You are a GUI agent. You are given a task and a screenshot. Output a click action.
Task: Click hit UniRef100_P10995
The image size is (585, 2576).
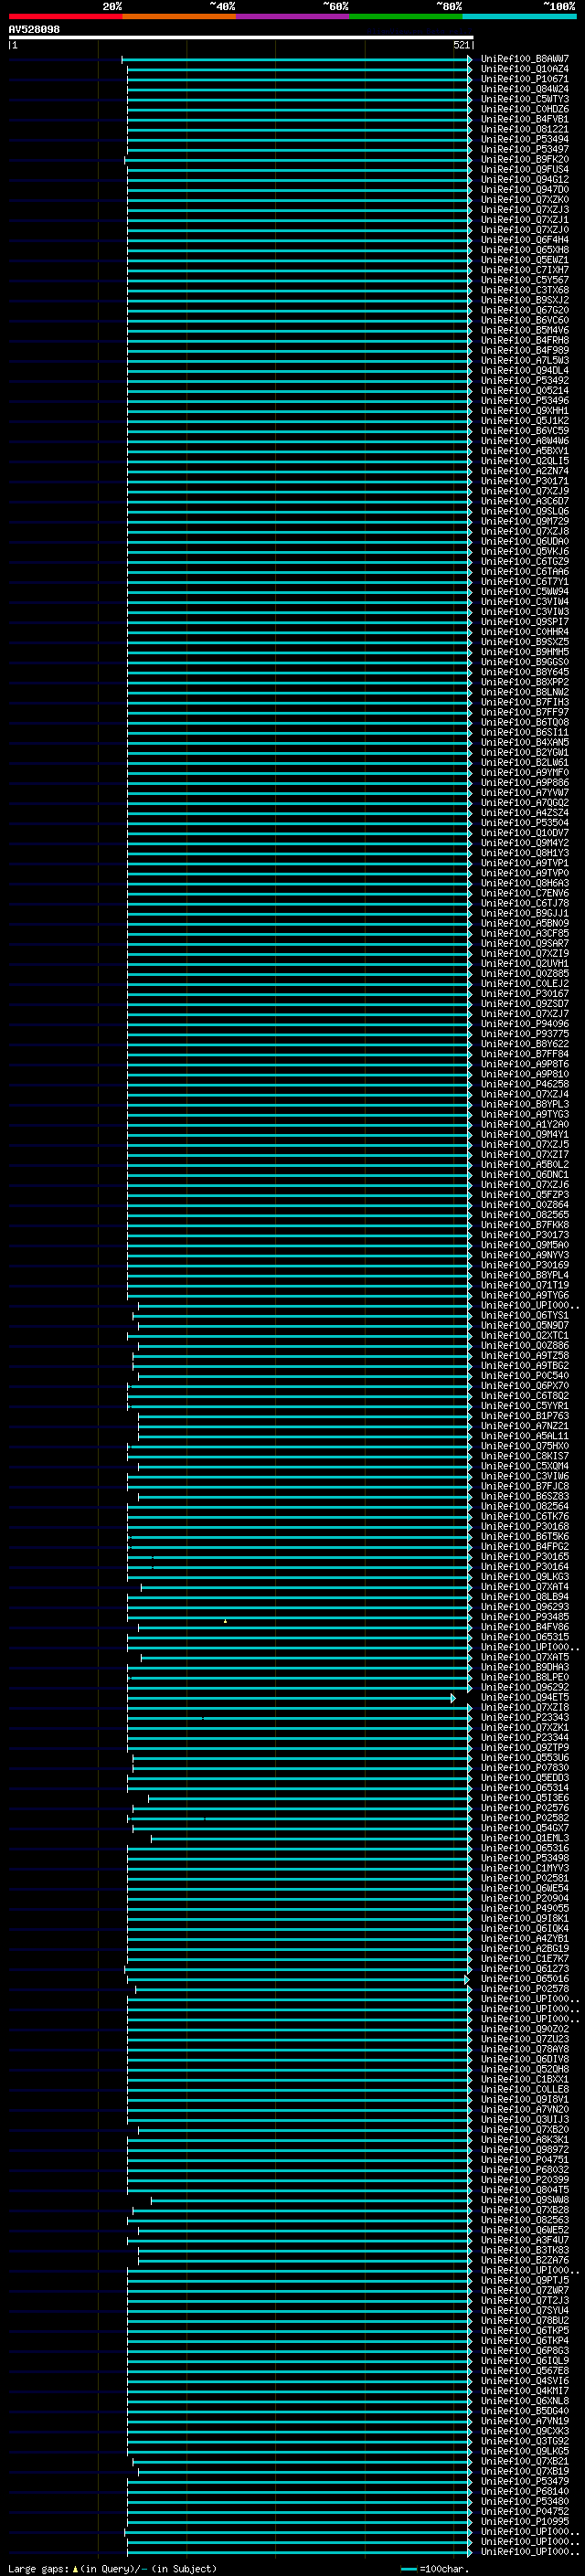(524, 2521)
